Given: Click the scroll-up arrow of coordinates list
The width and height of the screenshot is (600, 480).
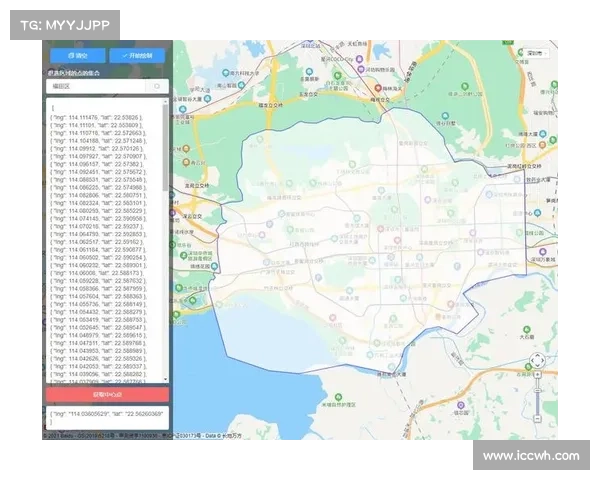Looking at the screenshot, I should 166,102.
